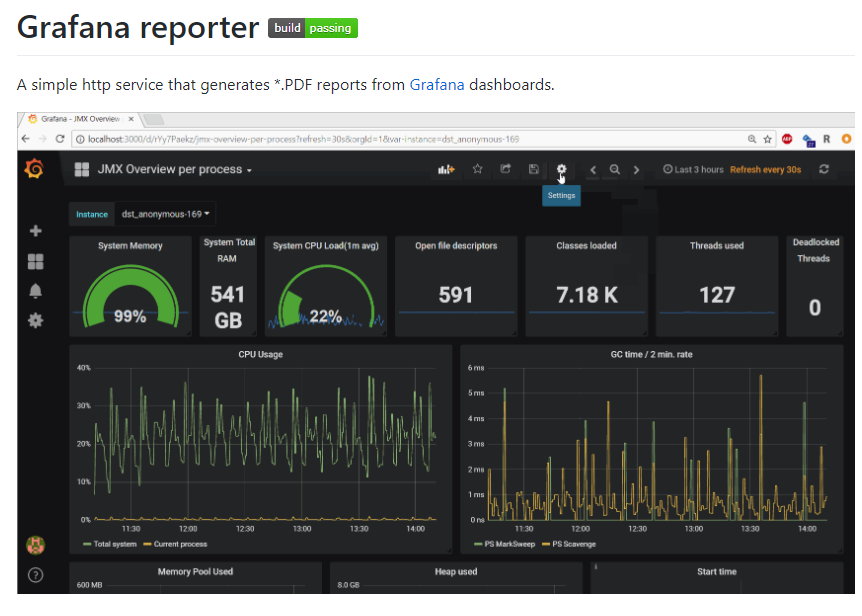Open the Classes loaded panel title
This screenshot has width=862, height=616.
tap(586, 246)
